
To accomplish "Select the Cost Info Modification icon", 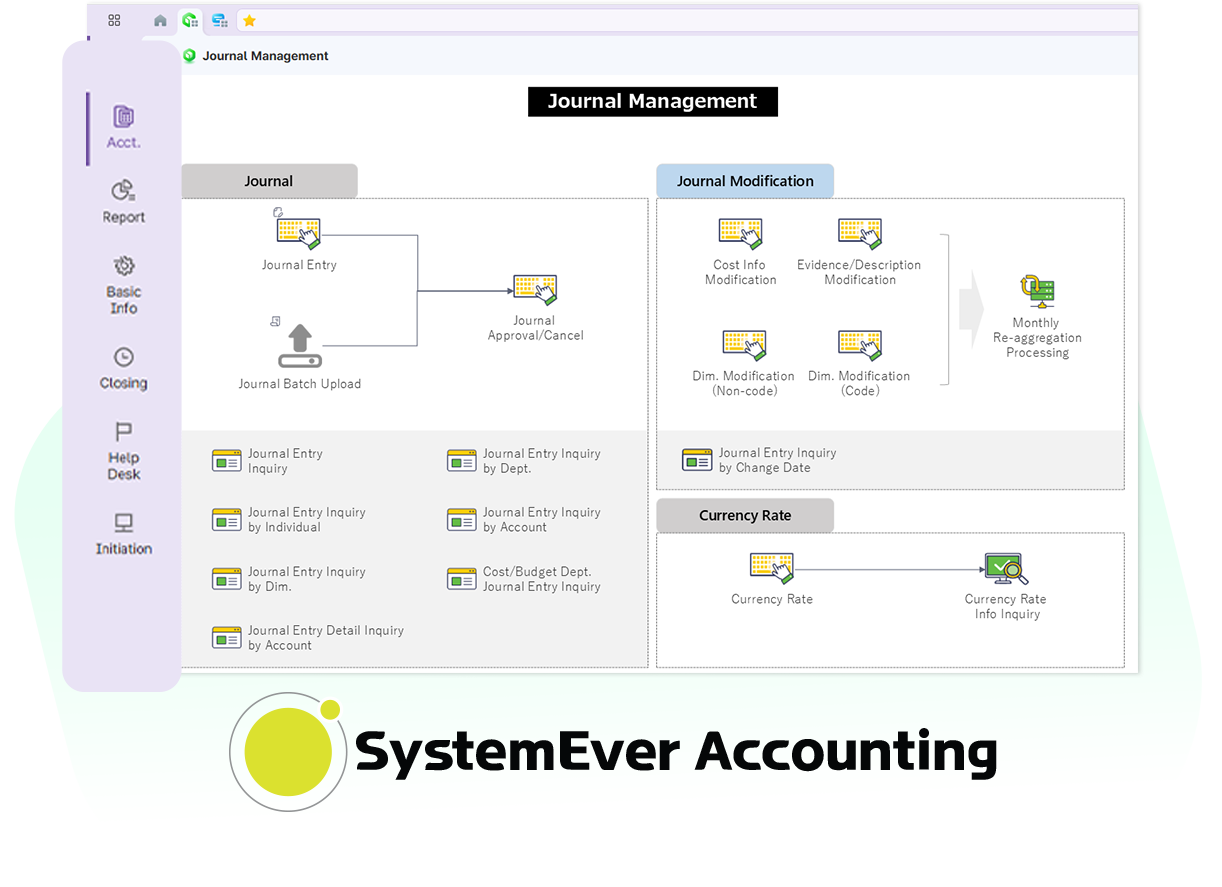I will click(x=740, y=233).
